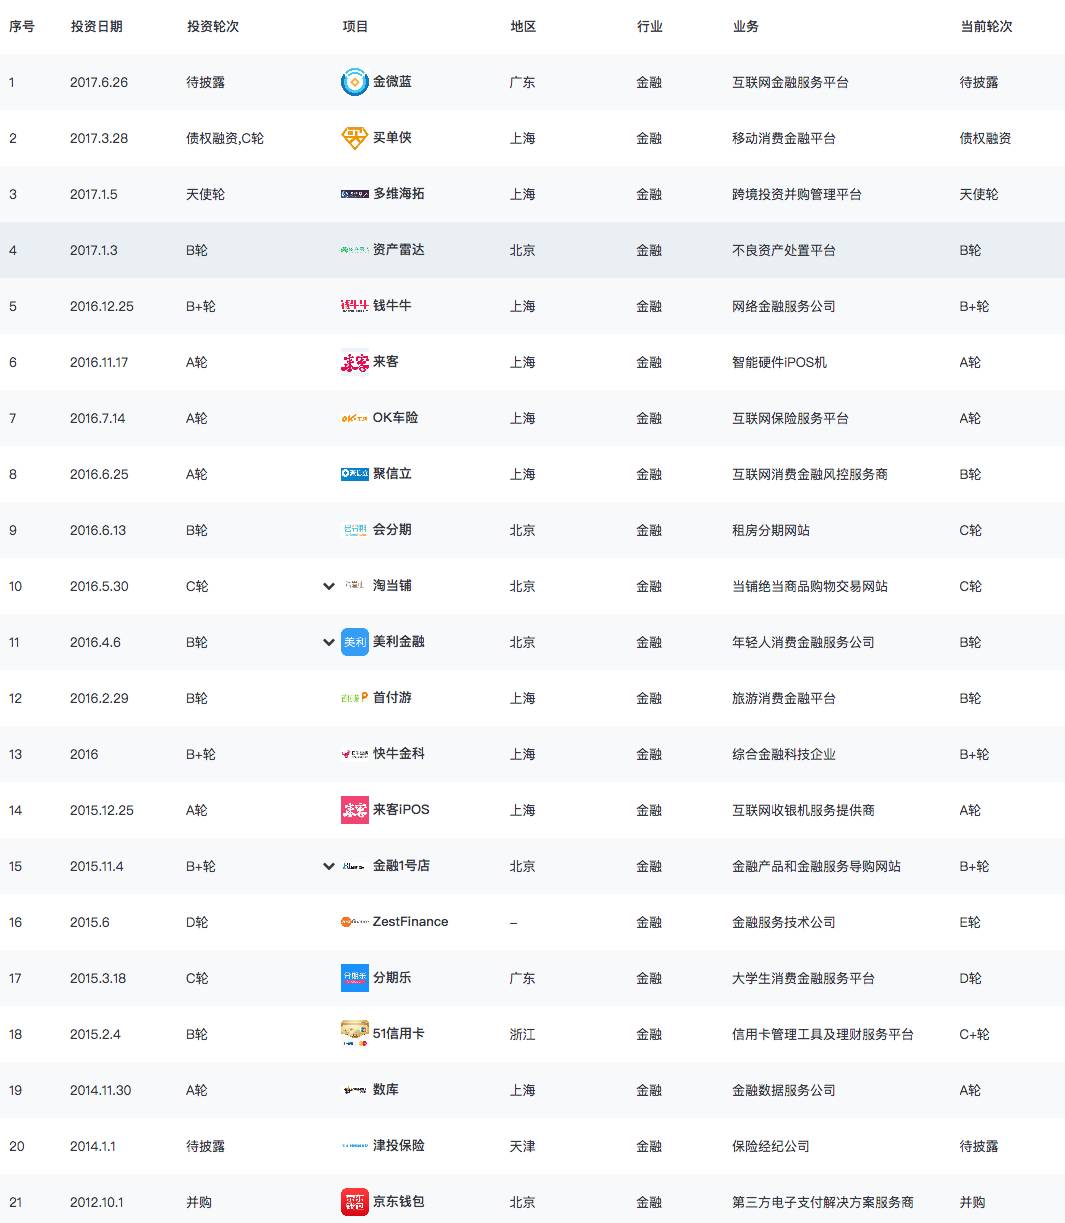The height and width of the screenshot is (1223, 1065).
Task: Click the 智能硬件iPOS机 business description
Action: [x=780, y=362]
